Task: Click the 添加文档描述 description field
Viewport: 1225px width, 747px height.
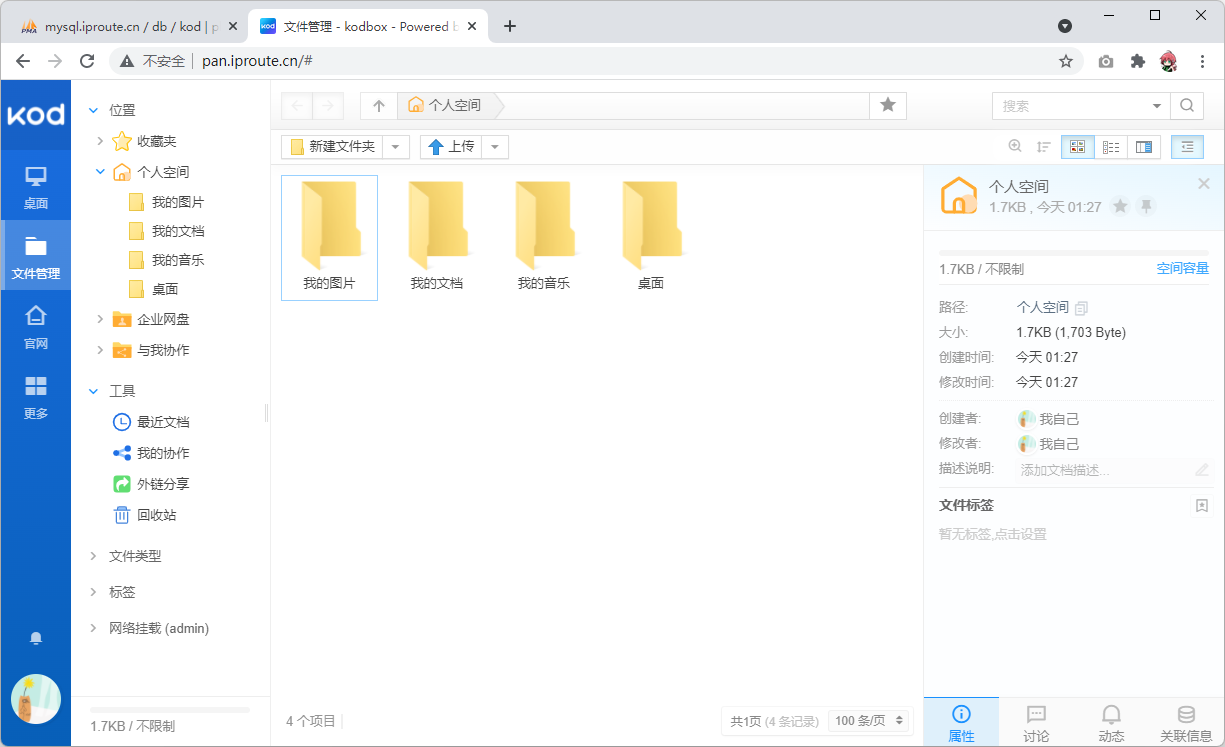Action: [x=1100, y=470]
